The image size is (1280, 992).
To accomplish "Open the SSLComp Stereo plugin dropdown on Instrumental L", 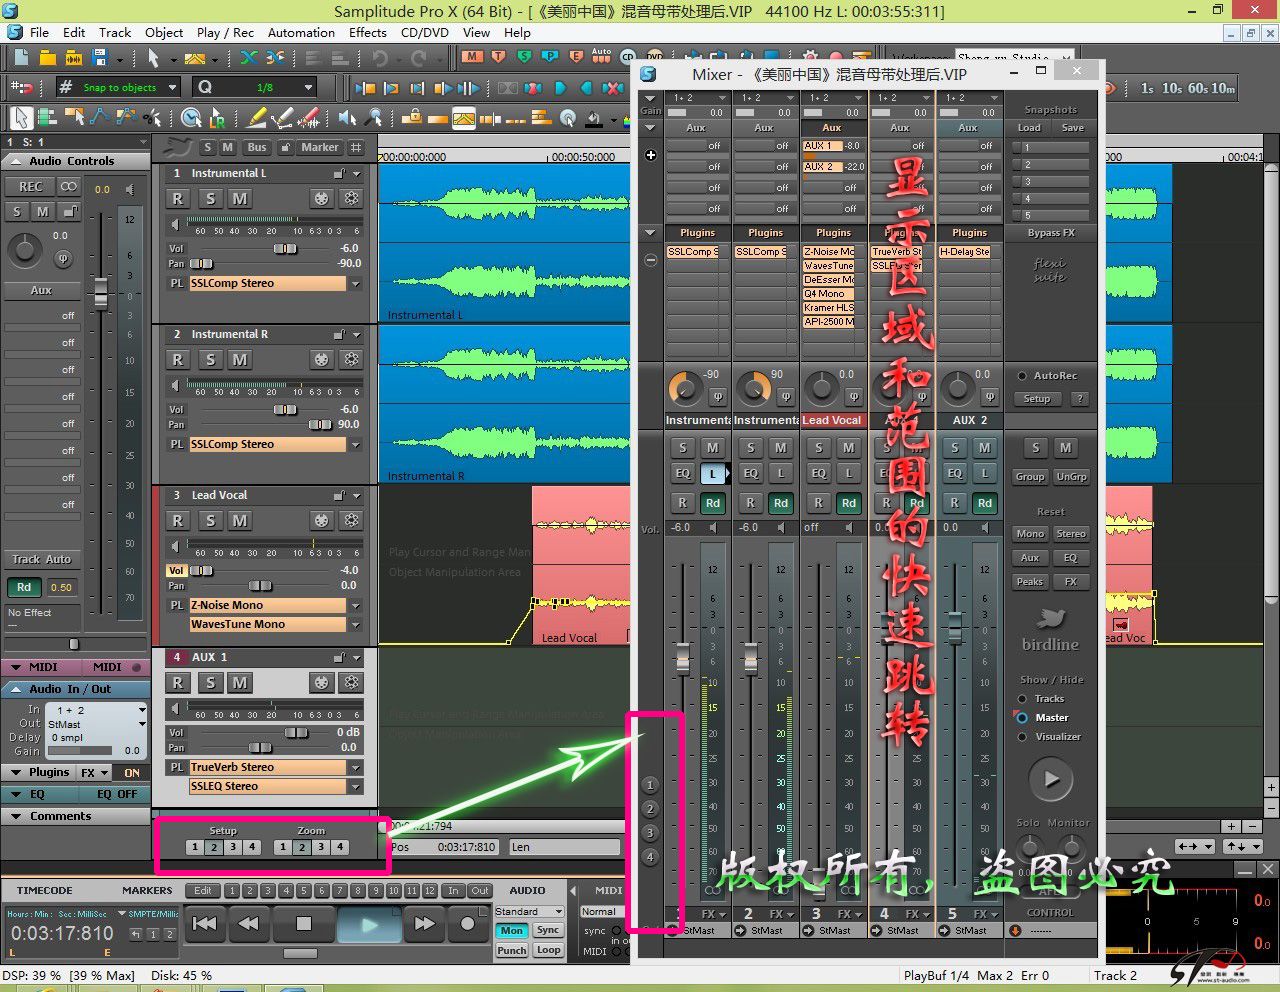I will click(x=355, y=283).
